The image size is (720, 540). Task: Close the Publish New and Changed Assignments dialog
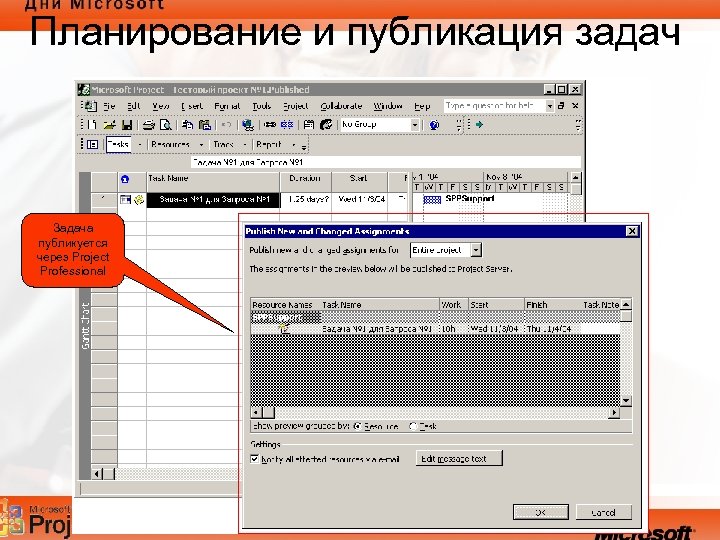(x=632, y=231)
